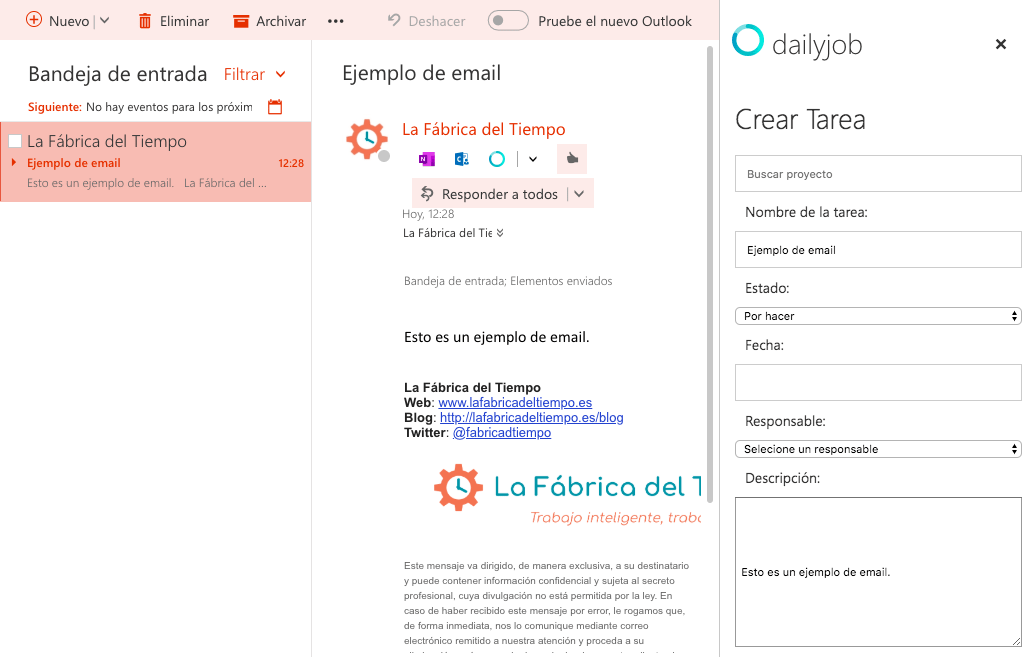Click the Deshacer undo button
The width and height of the screenshot is (1030, 657).
426,21
